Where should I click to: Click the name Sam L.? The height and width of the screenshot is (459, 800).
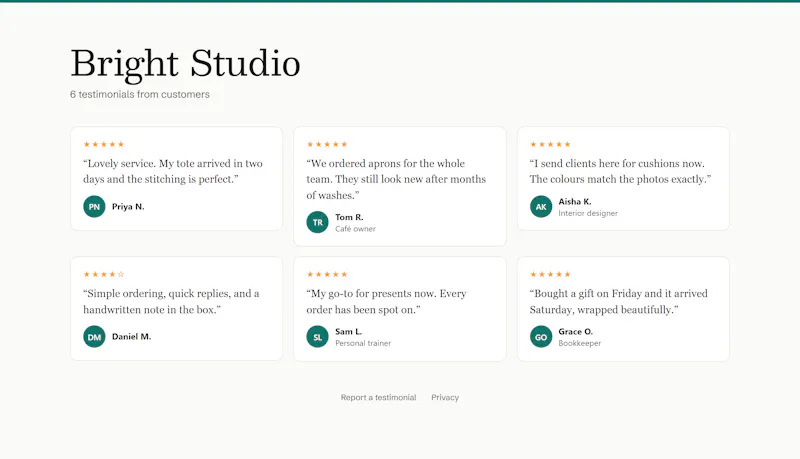[x=348, y=332]
